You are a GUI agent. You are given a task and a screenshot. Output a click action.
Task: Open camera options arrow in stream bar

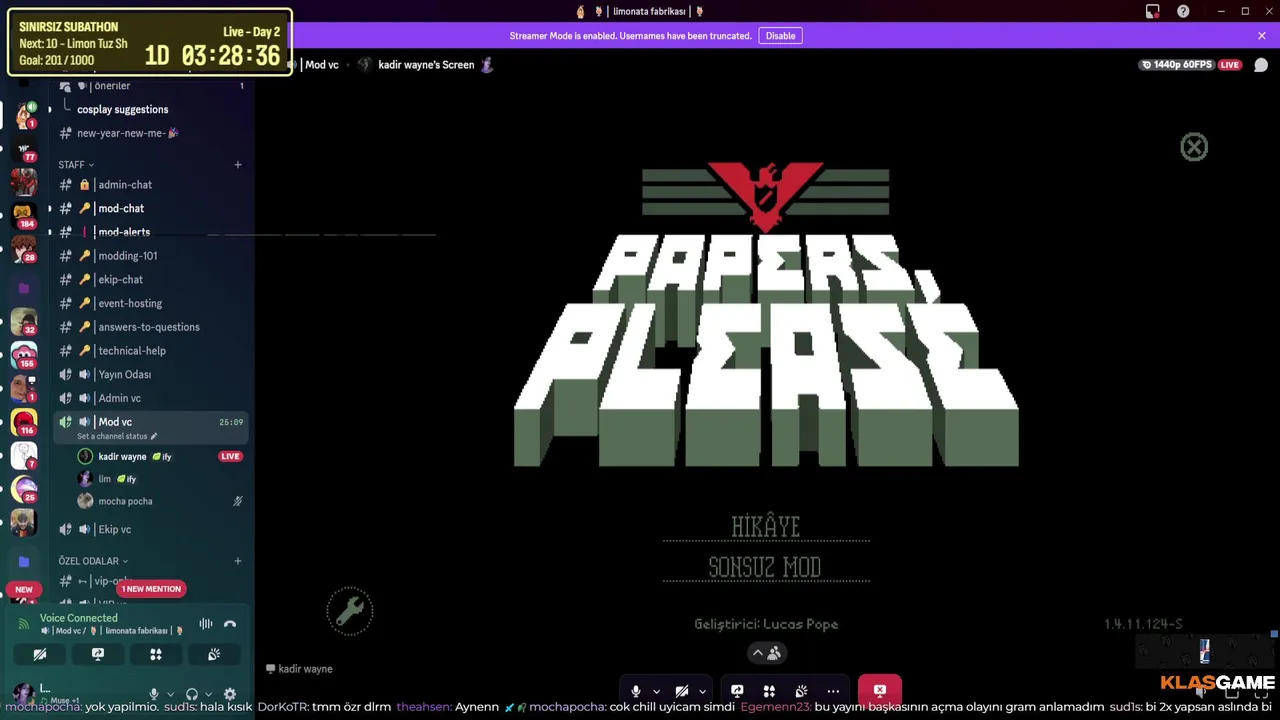[702, 691]
